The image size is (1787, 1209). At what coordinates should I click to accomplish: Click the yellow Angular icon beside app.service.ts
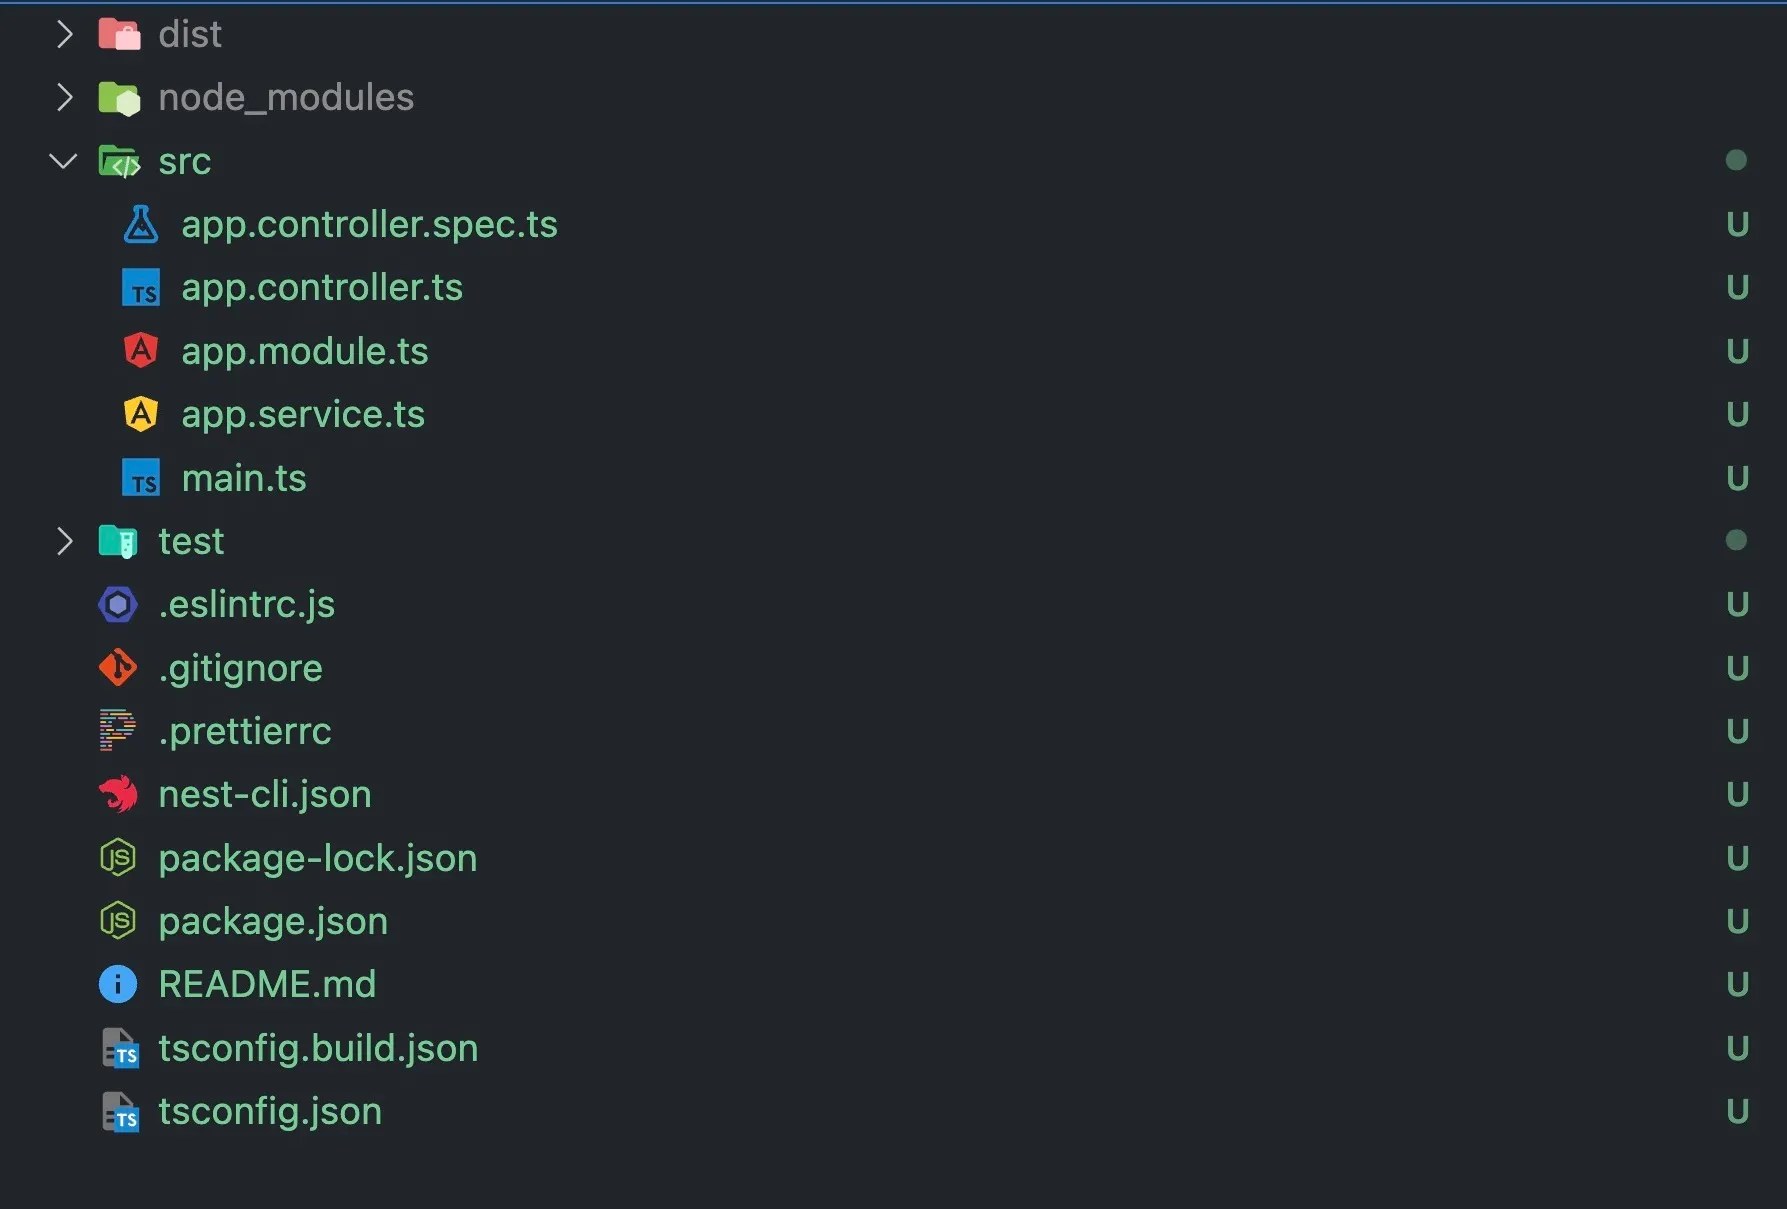coord(140,414)
